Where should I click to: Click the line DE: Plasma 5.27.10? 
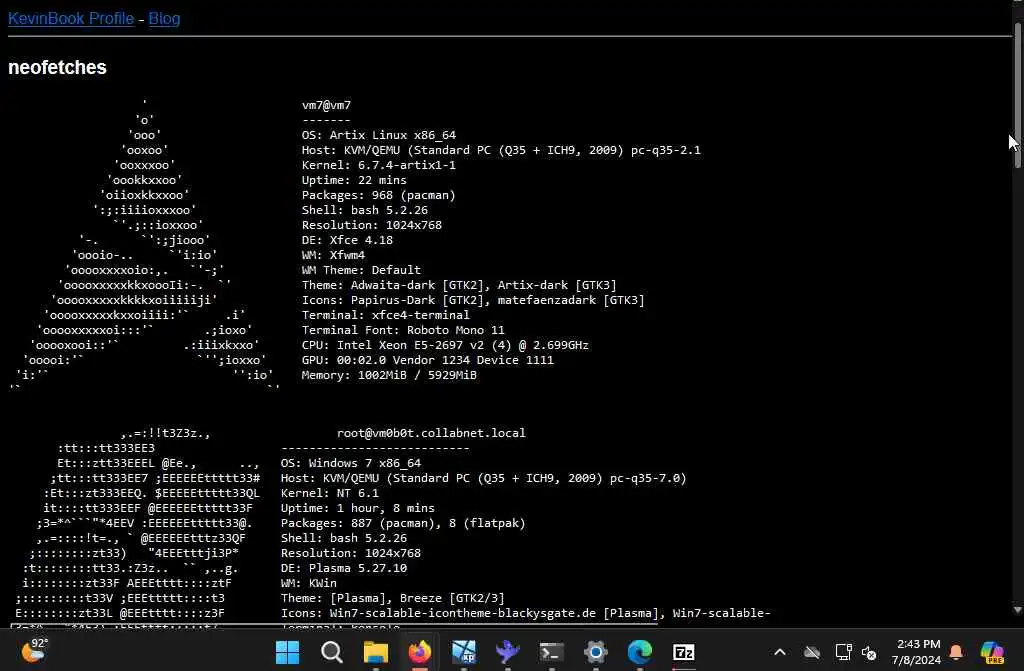pos(344,568)
